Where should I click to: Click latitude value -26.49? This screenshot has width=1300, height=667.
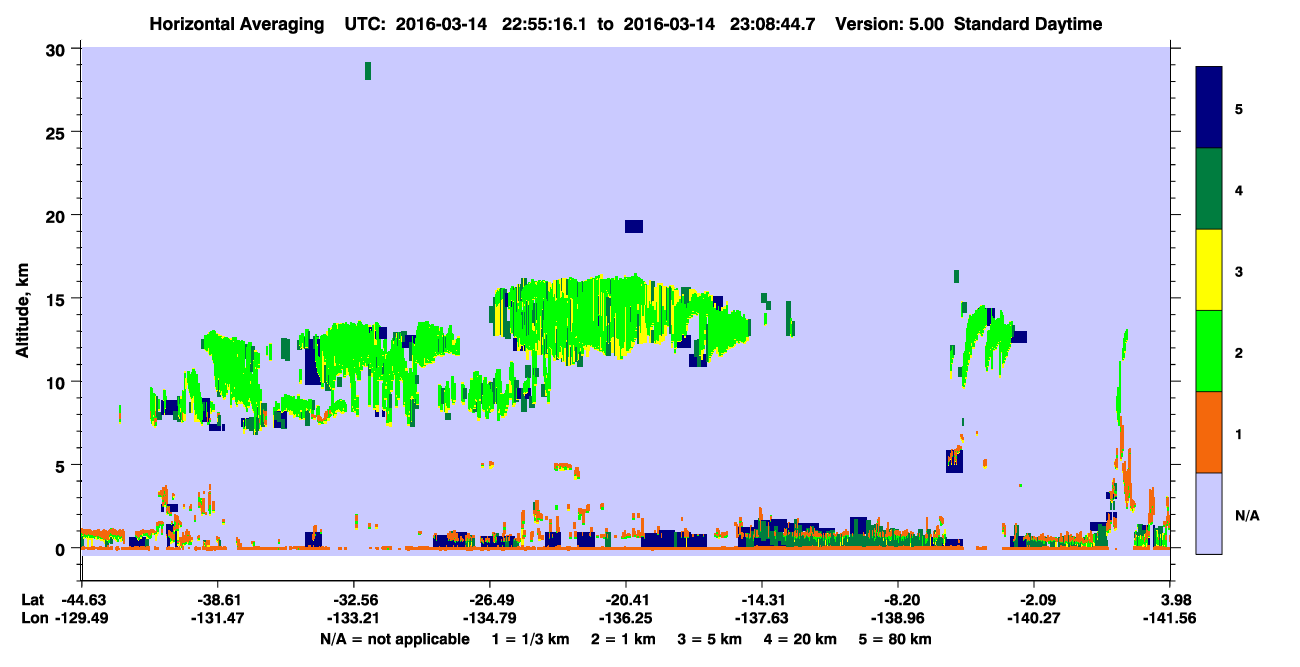click(490, 600)
